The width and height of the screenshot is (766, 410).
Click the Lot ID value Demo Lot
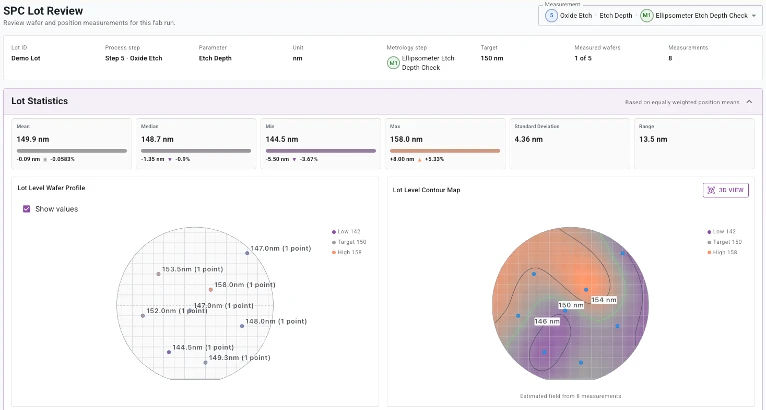coord(26,58)
